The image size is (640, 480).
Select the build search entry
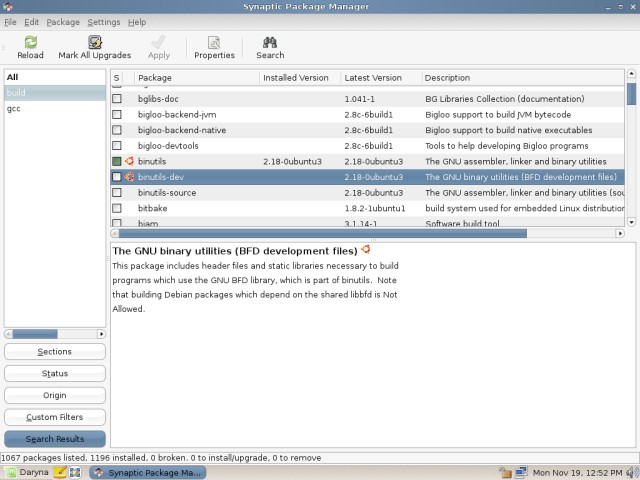55,93
